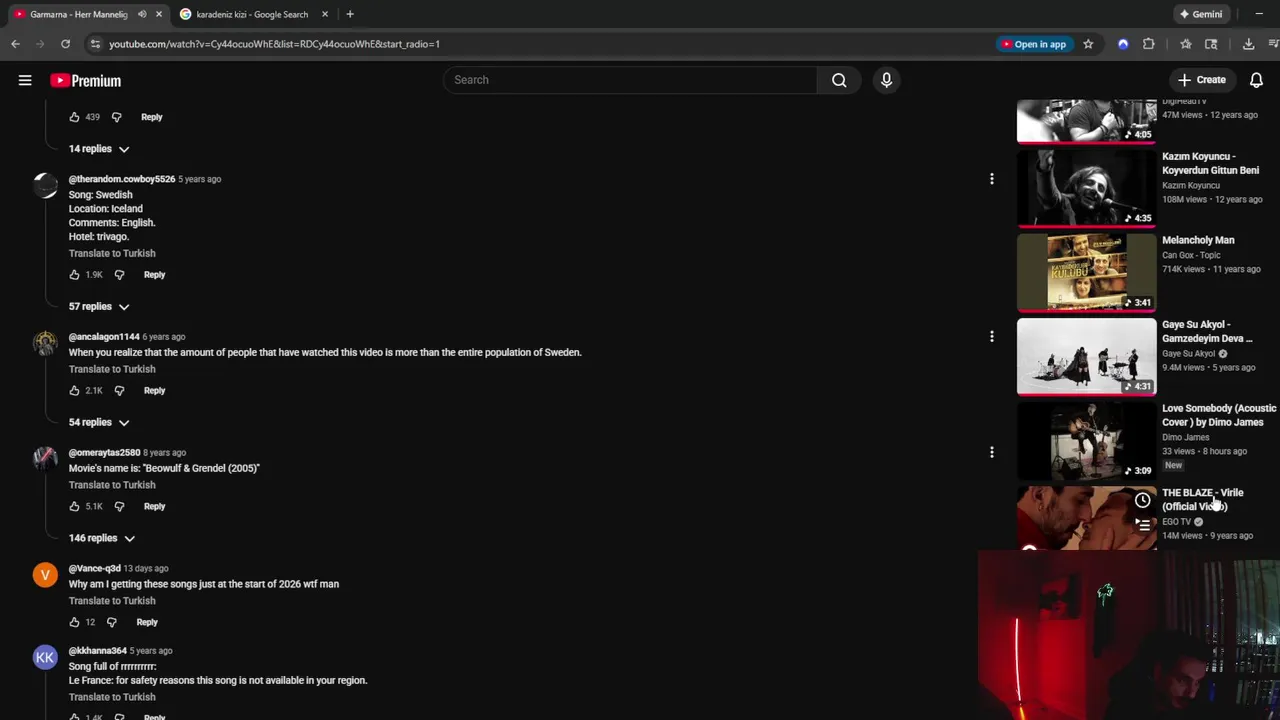Mute the Garmarna tab audio

pos(142,14)
